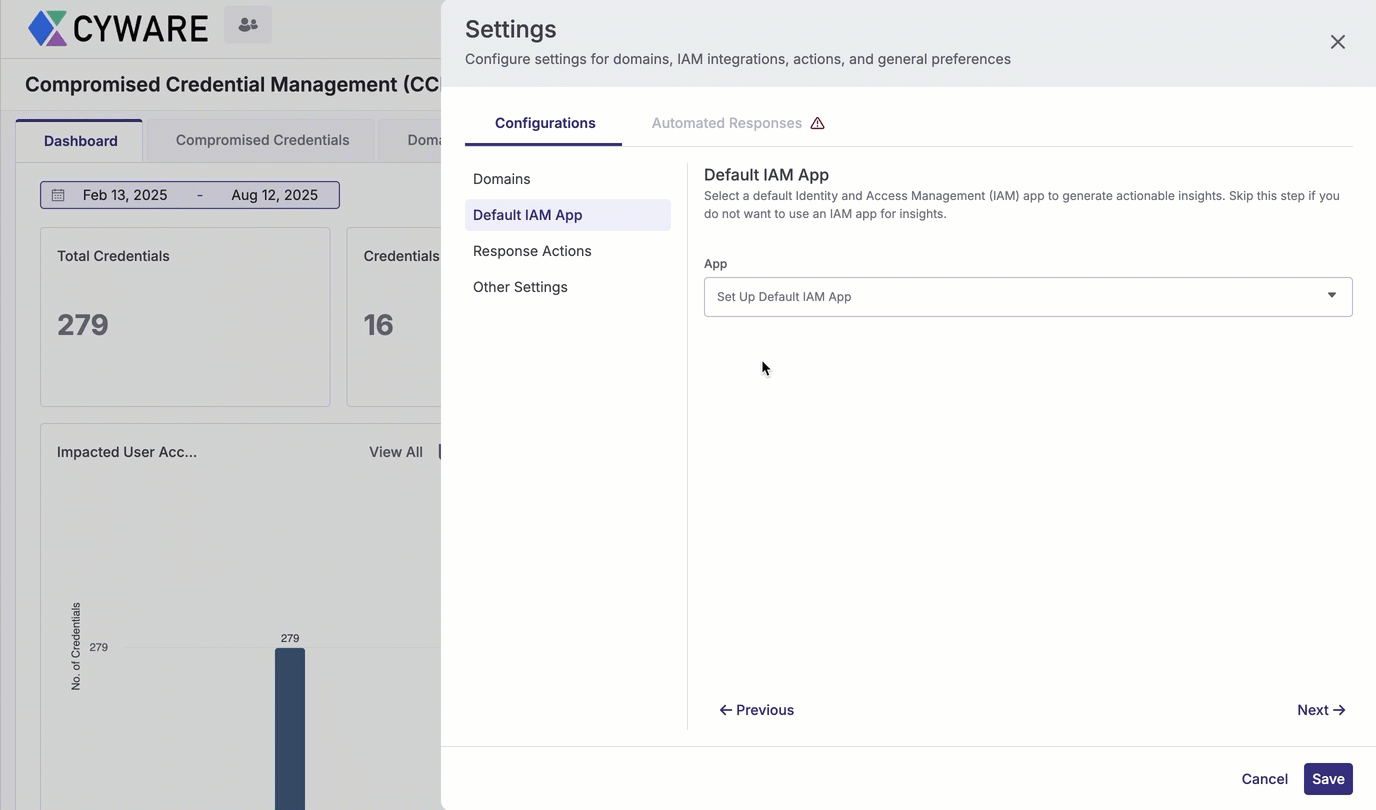Switch to the Automated Responses tab
This screenshot has width=1376, height=810.
726,123
